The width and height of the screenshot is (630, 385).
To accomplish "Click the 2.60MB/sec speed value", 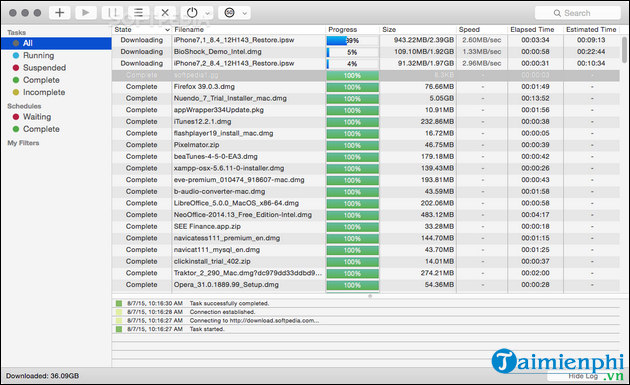I will 481,40.
